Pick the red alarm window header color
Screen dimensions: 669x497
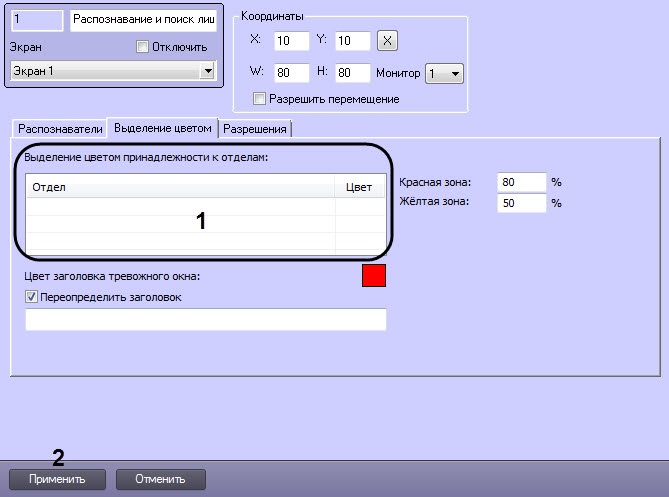click(x=374, y=276)
